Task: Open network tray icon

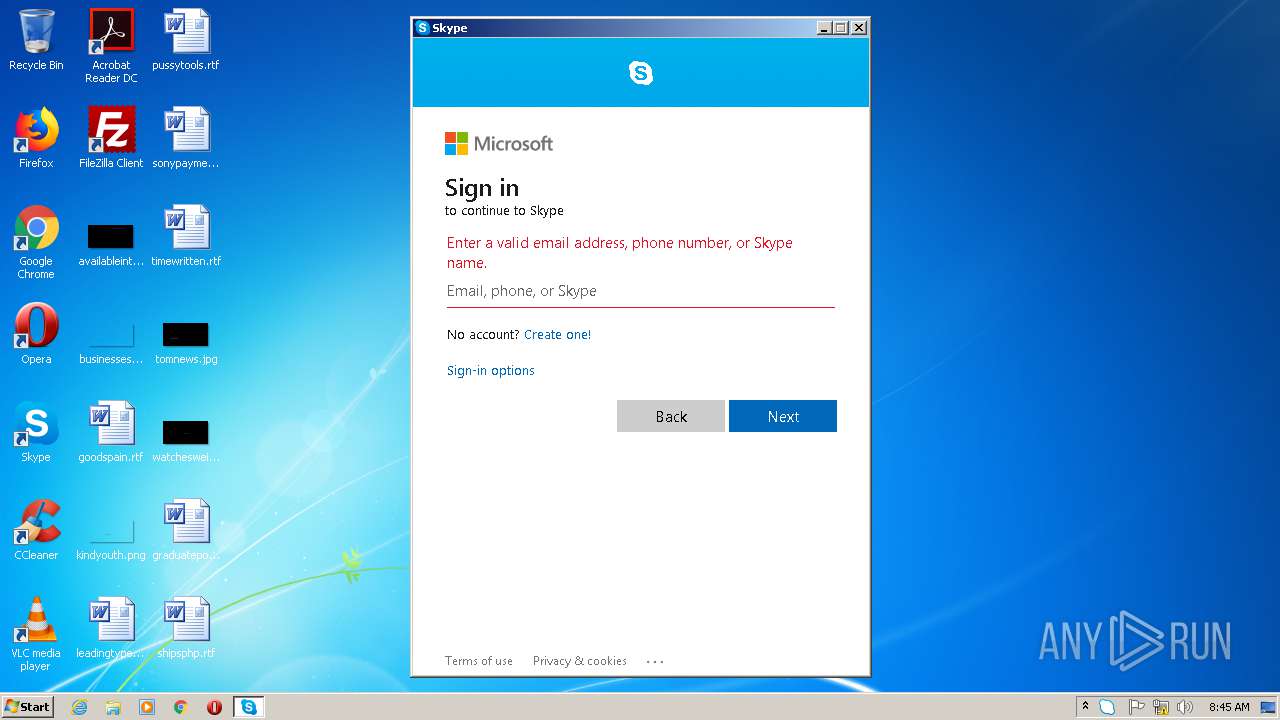Action: (1161, 707)
